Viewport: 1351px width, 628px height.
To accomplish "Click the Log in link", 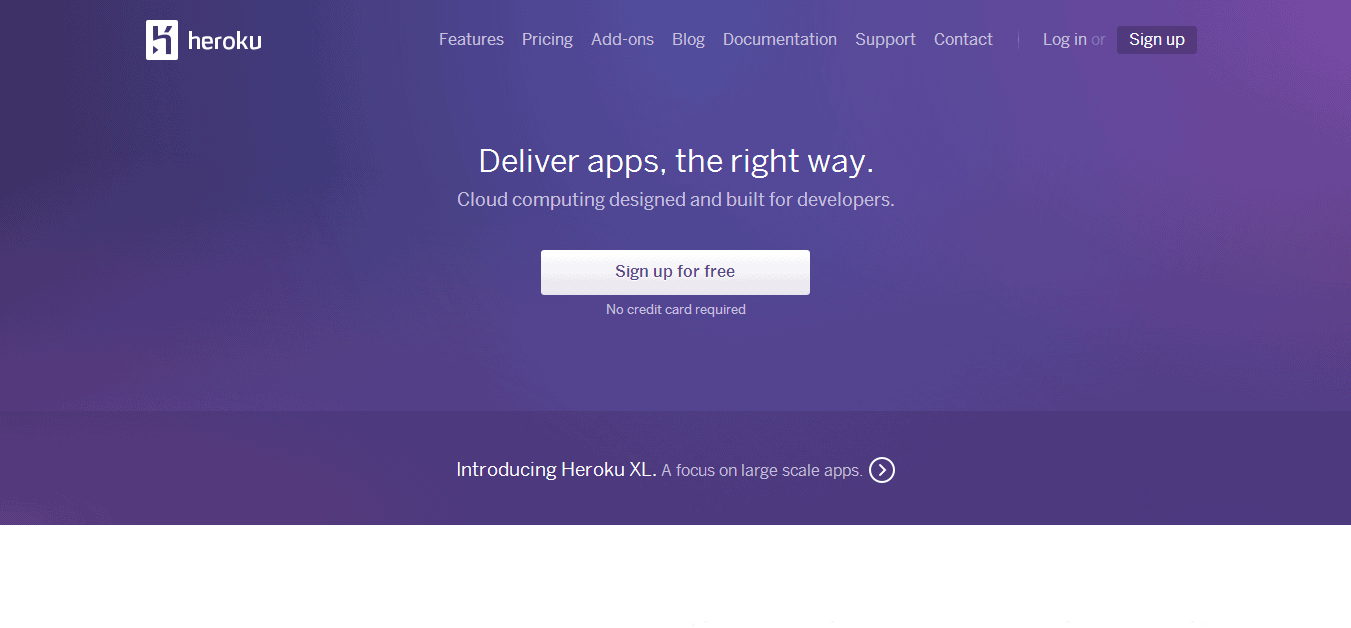I will point(1064,40).
